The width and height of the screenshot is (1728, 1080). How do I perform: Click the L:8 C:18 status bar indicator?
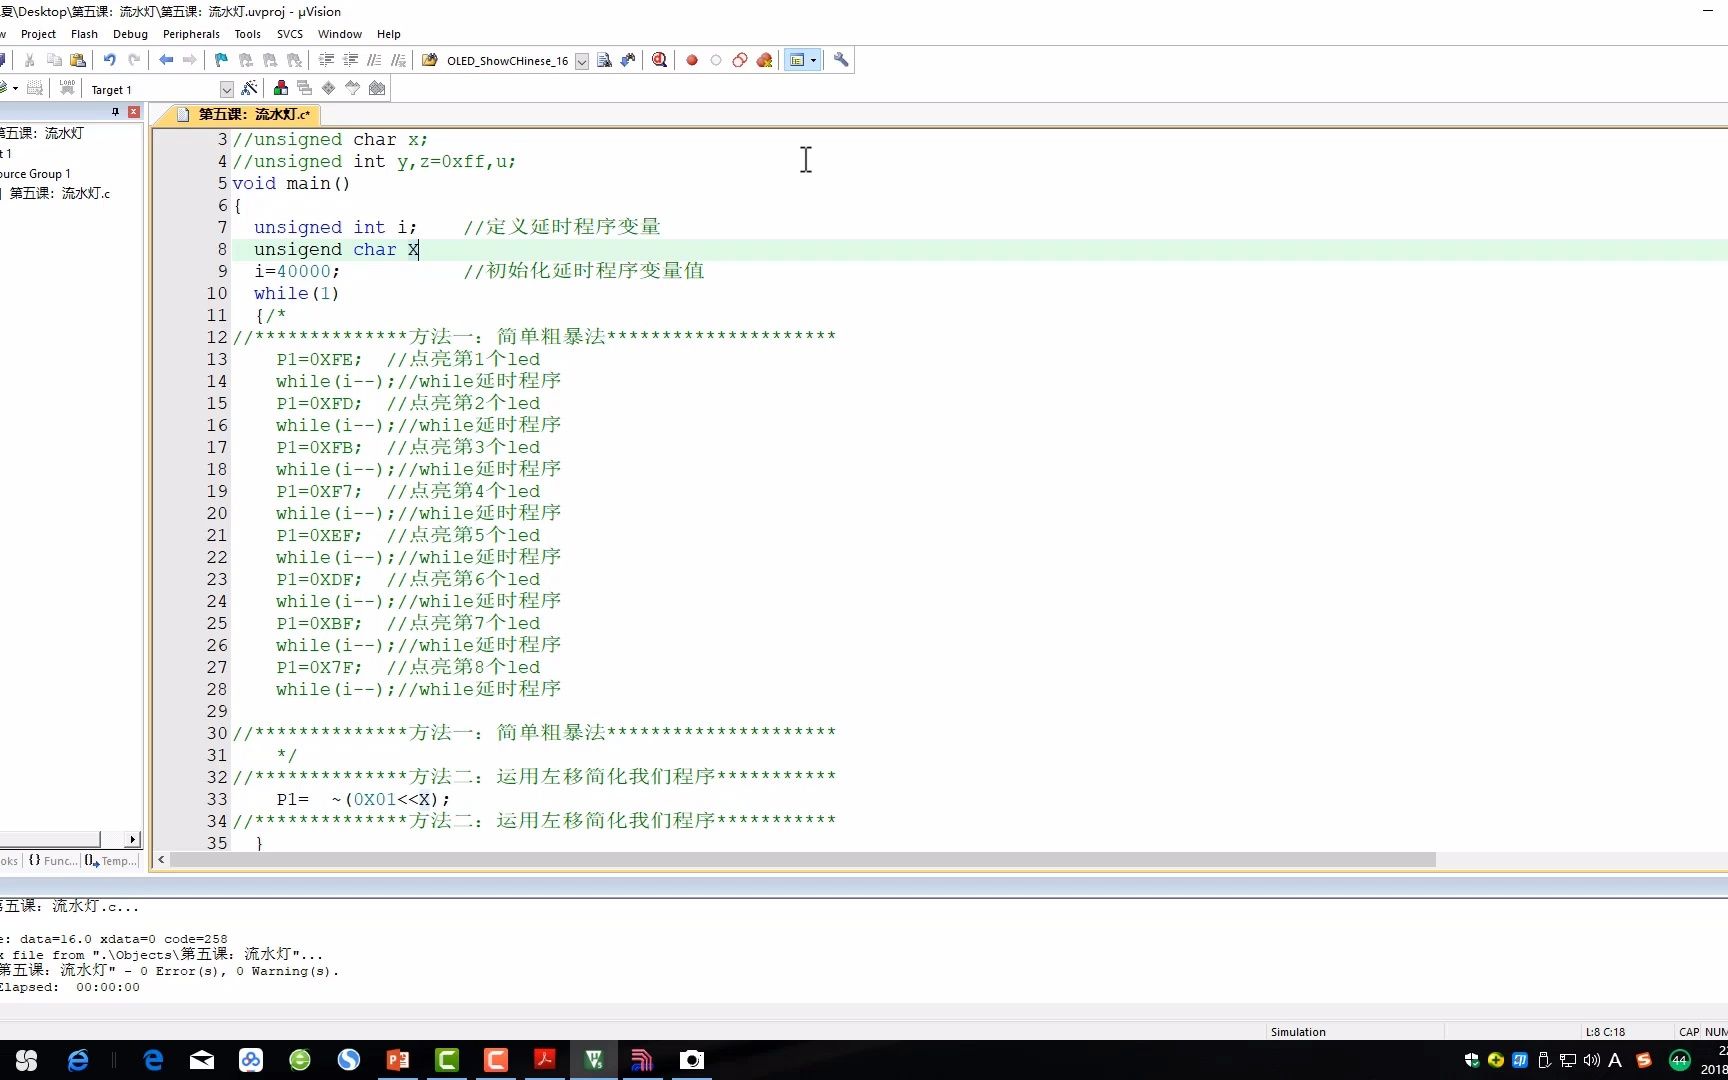coord(1605,1032)
